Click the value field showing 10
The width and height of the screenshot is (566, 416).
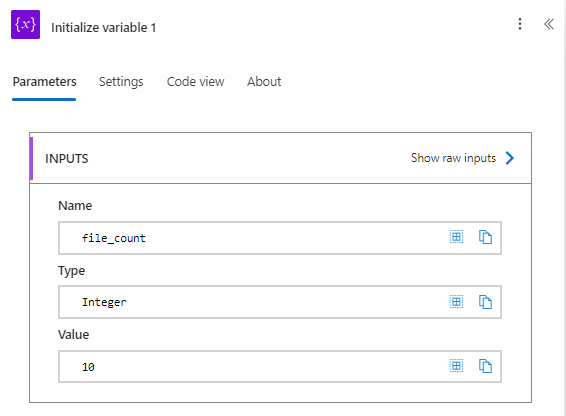(280, 366)
